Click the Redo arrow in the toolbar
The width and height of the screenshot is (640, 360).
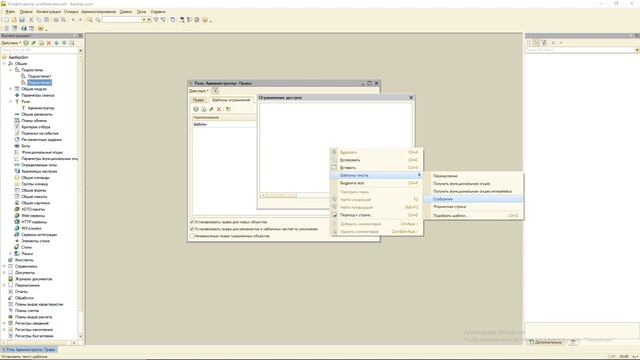coord(80,20)
